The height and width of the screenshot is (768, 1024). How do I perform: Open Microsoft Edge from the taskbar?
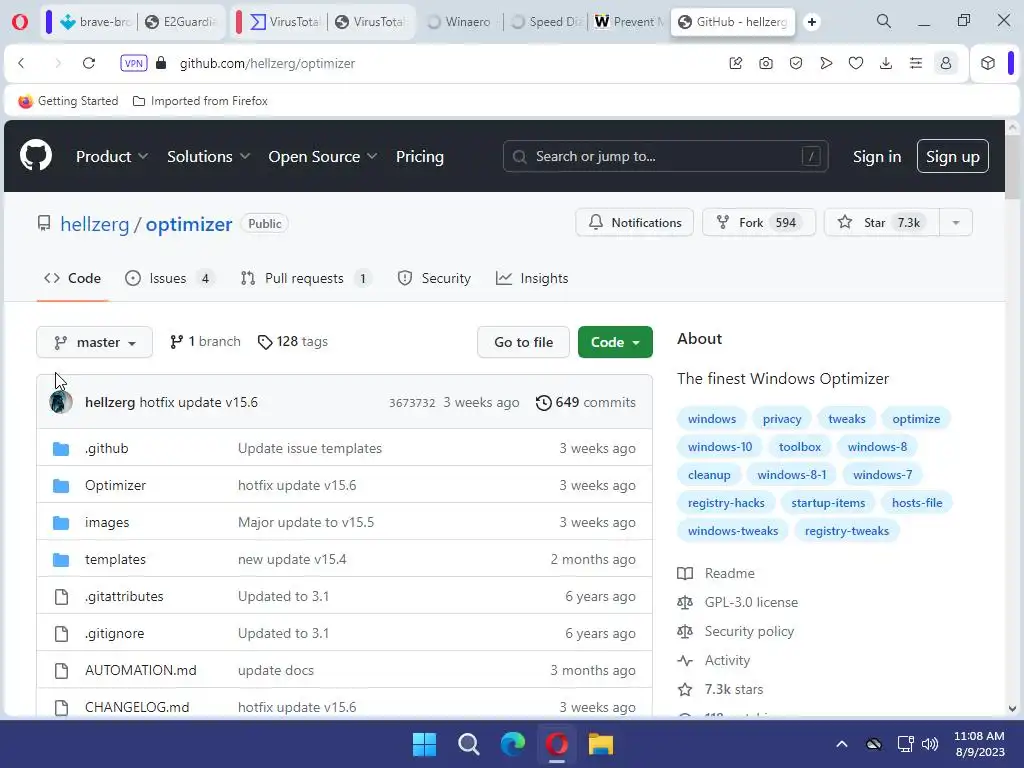513,744
